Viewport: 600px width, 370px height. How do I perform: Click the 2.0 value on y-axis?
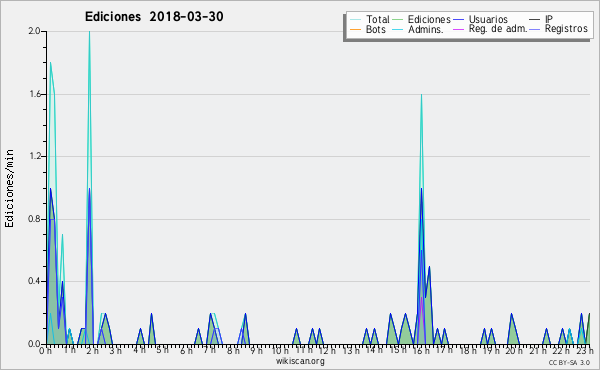34,31
